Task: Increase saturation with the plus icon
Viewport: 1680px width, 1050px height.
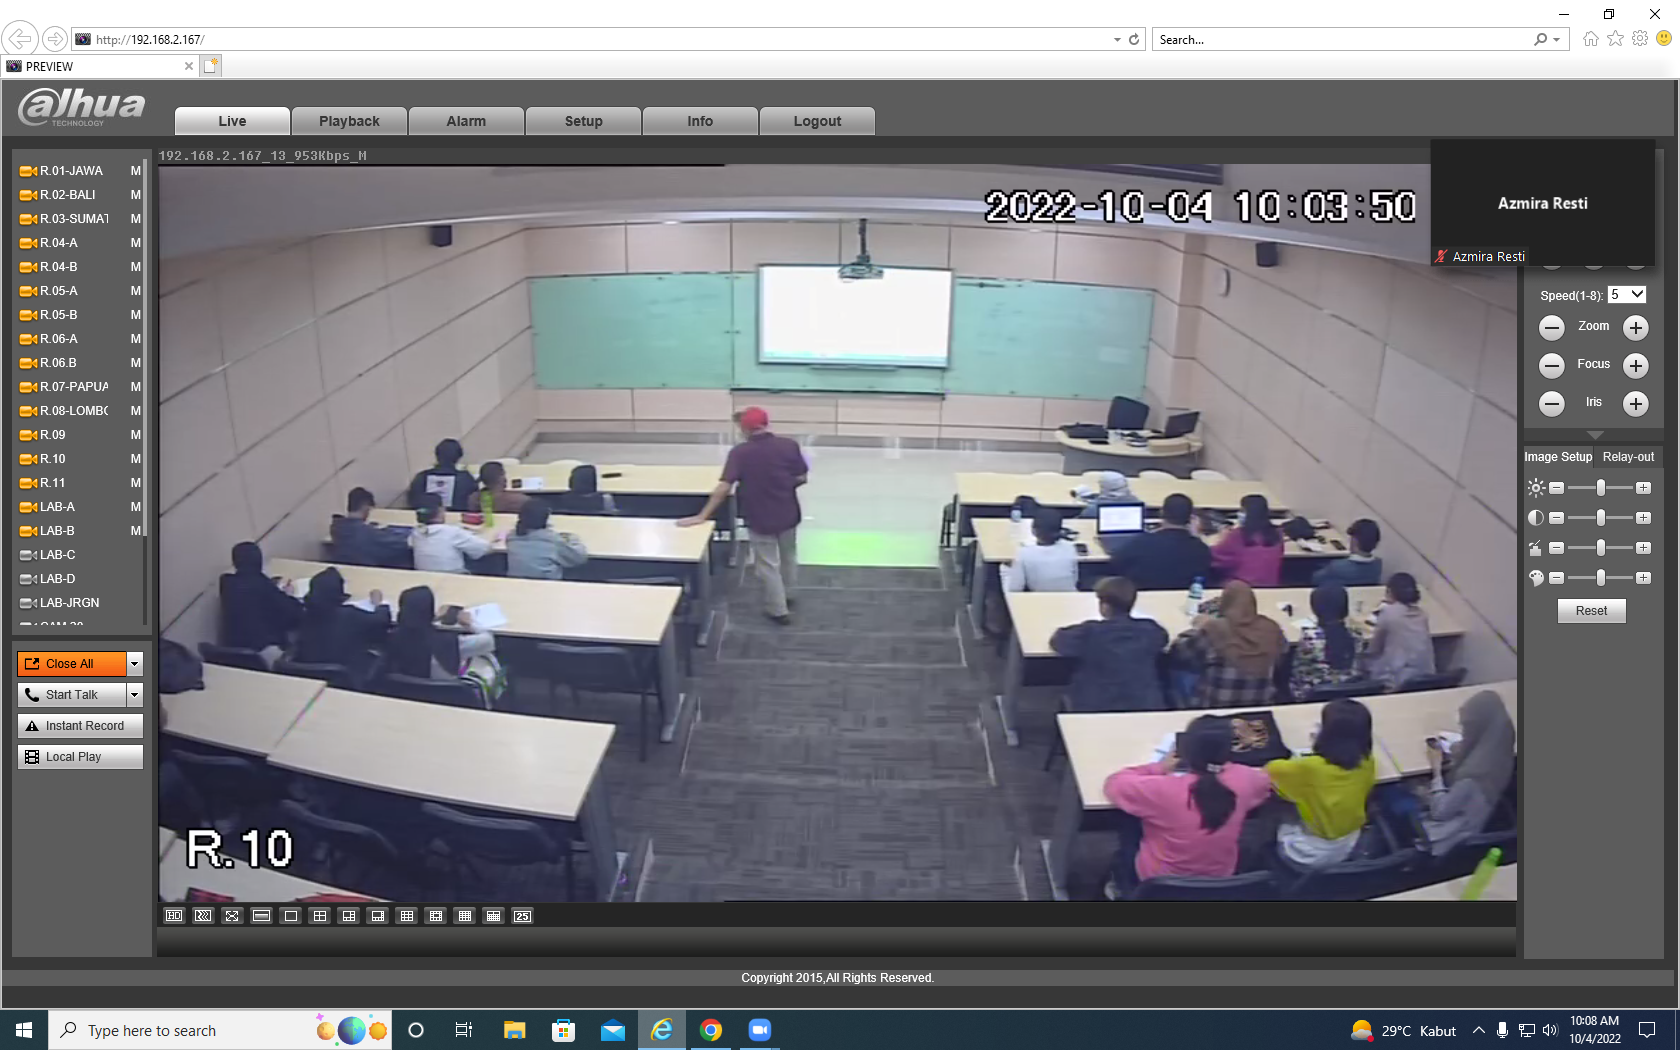Action: click(x=1643, y=548)
